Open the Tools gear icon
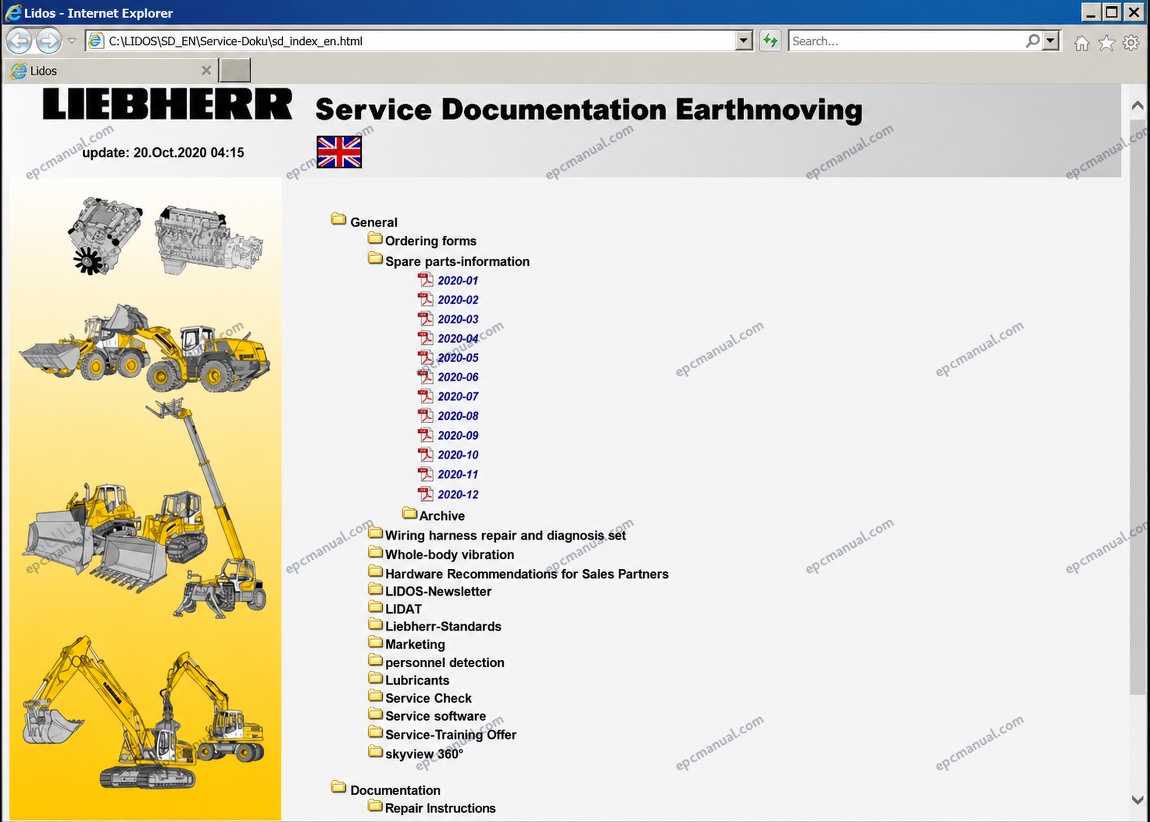Screen dimensions: 1150x822 (x=1131, y=43)
